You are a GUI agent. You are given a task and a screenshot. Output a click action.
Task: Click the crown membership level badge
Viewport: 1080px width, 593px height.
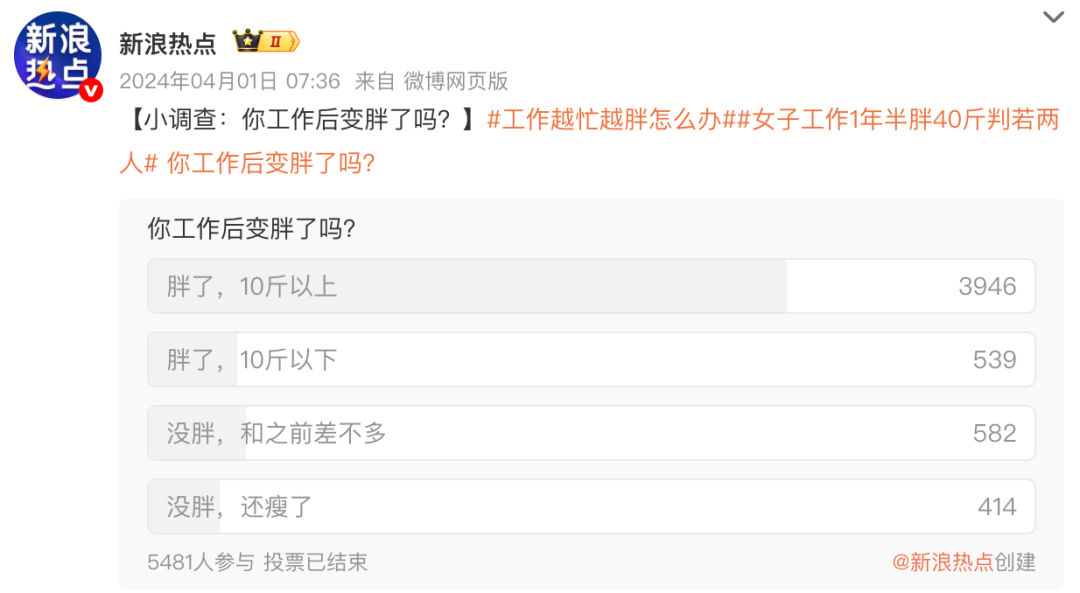[x=266, y=42]
